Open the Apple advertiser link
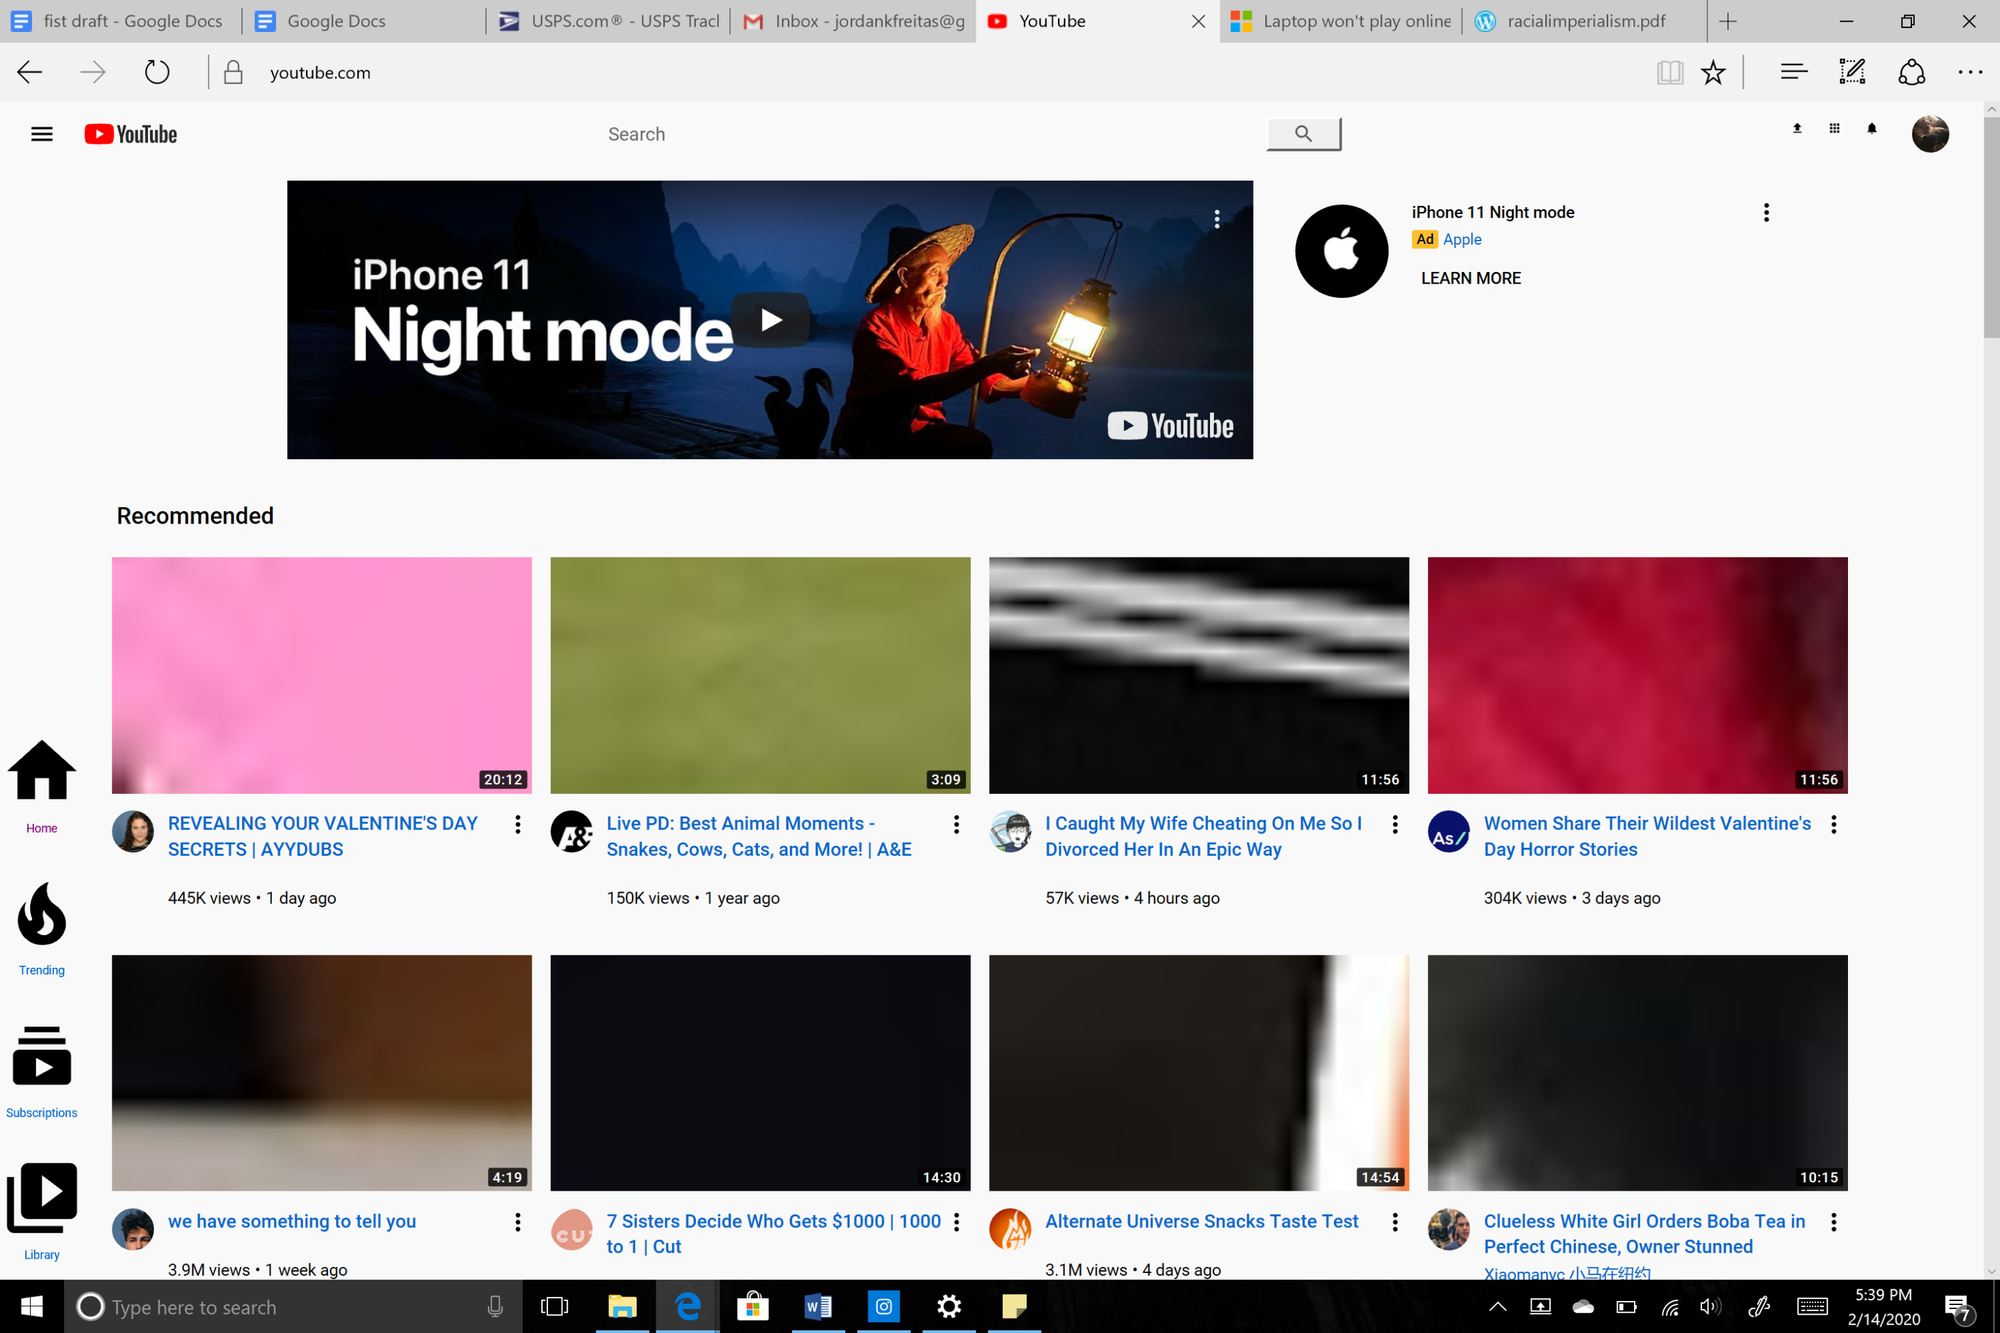2000x1333 pixels. [x=1462, y=239]
